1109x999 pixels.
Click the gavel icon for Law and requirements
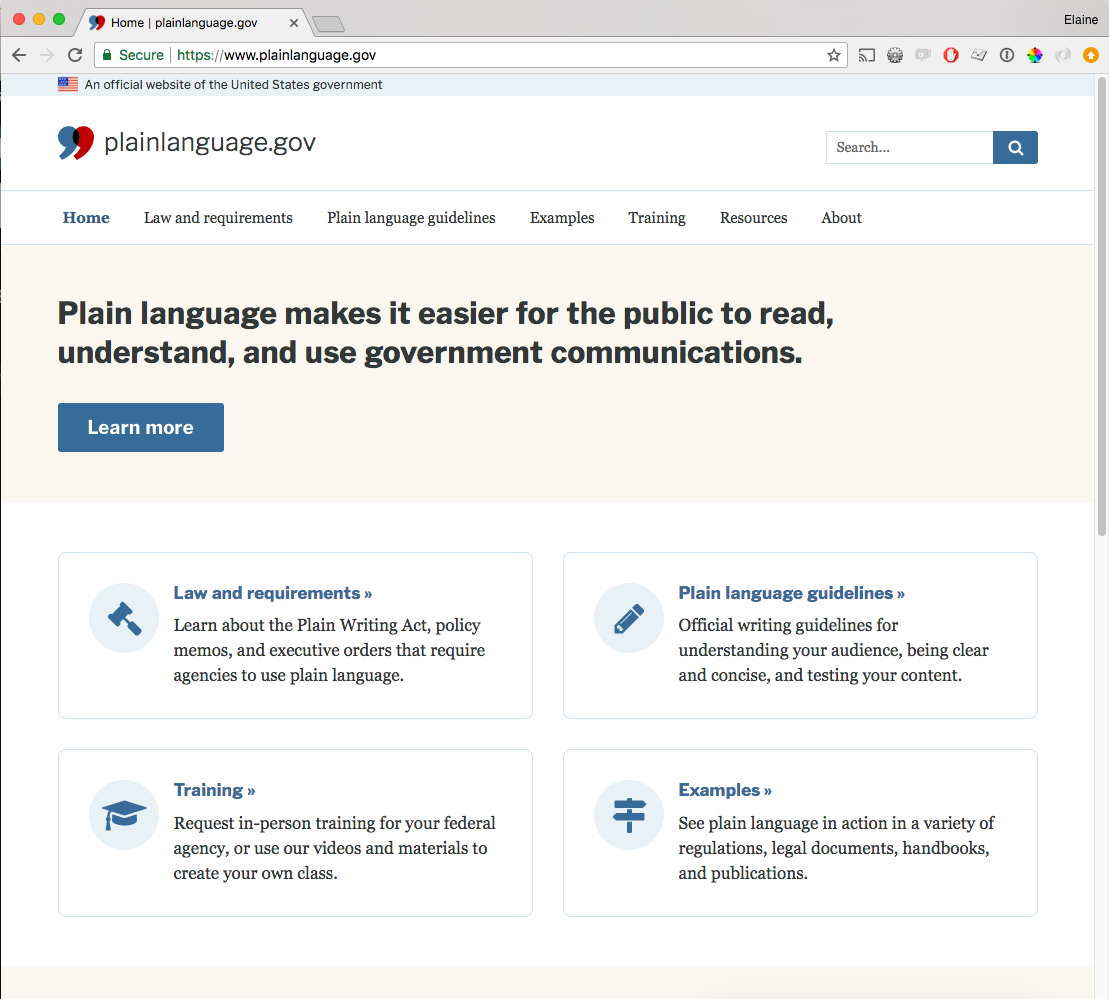123,618
